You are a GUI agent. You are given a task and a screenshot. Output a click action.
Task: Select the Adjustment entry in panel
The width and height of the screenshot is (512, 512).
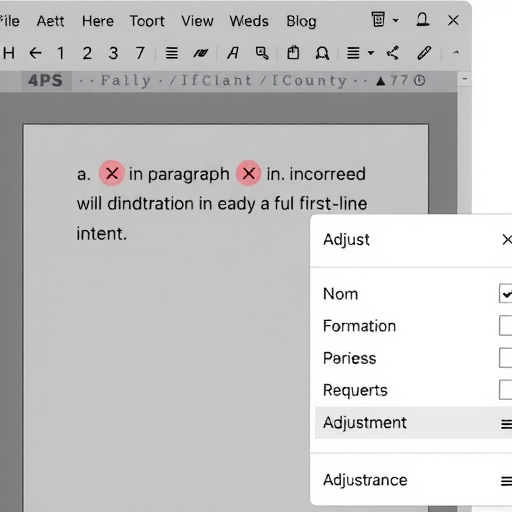click(x=413, y=423)
